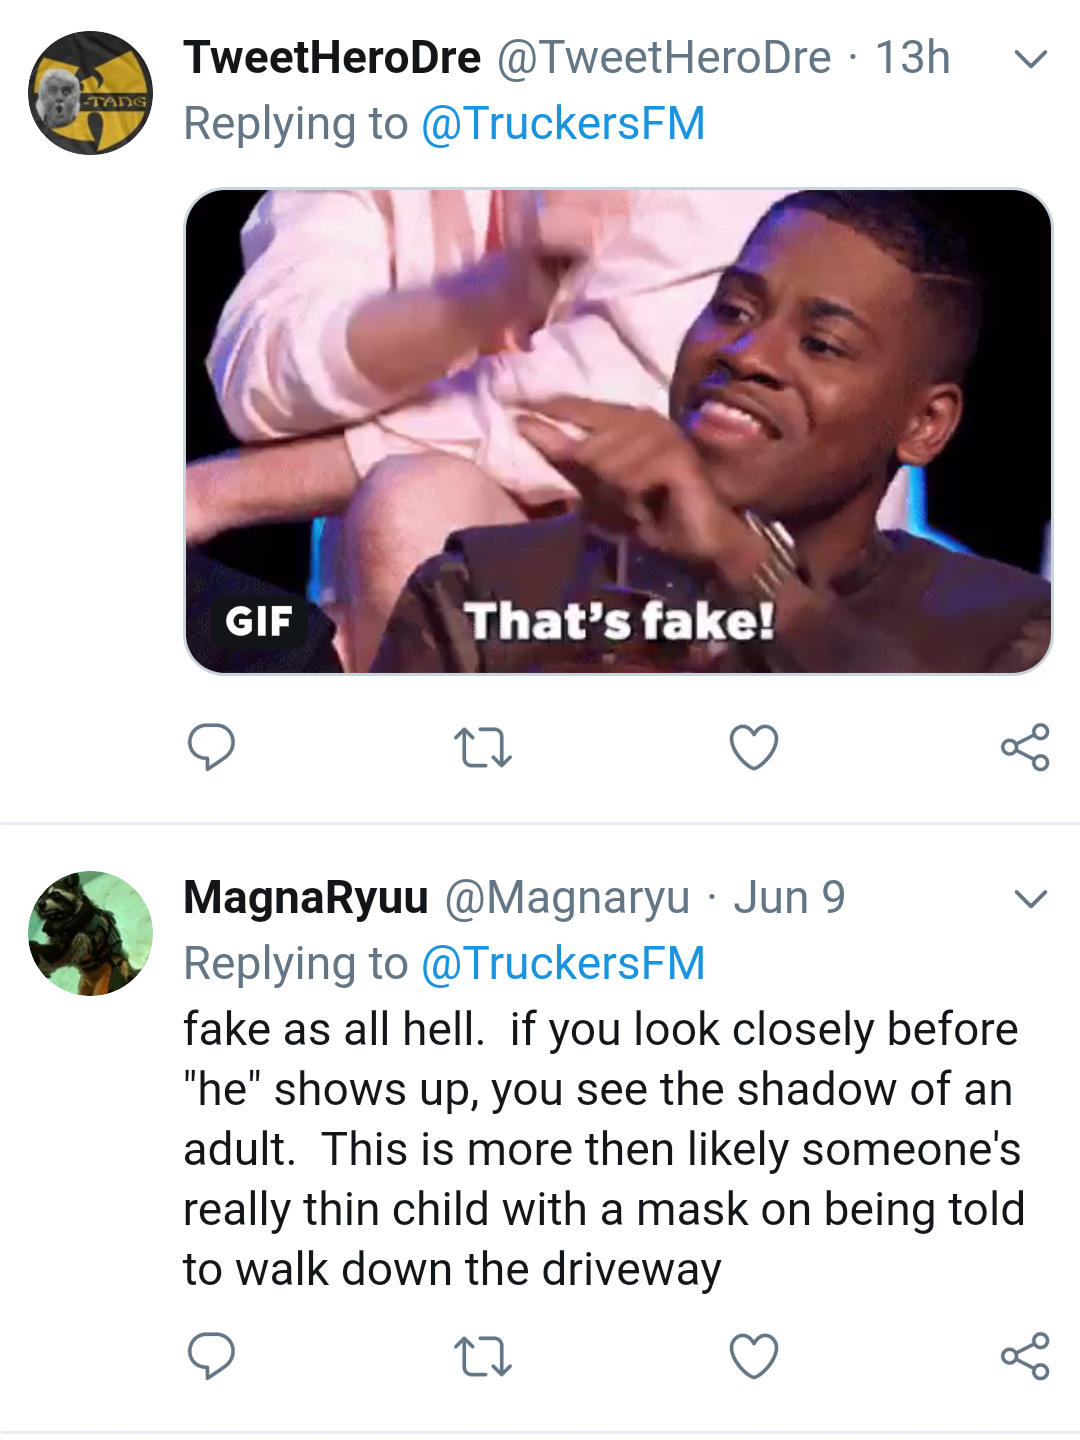Share TweetHeroDre's tweet
The image size is (1080, 1440).
point(1025,747)
